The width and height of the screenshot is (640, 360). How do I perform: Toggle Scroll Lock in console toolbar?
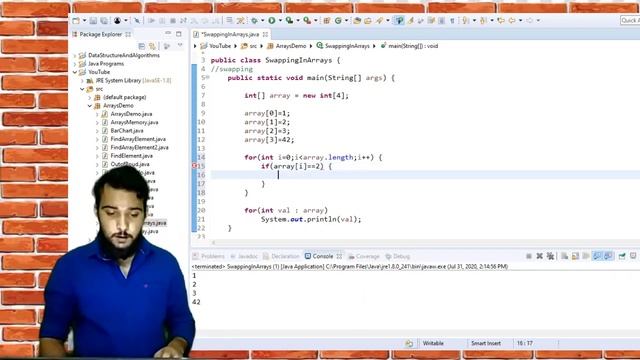coord(575,256)
